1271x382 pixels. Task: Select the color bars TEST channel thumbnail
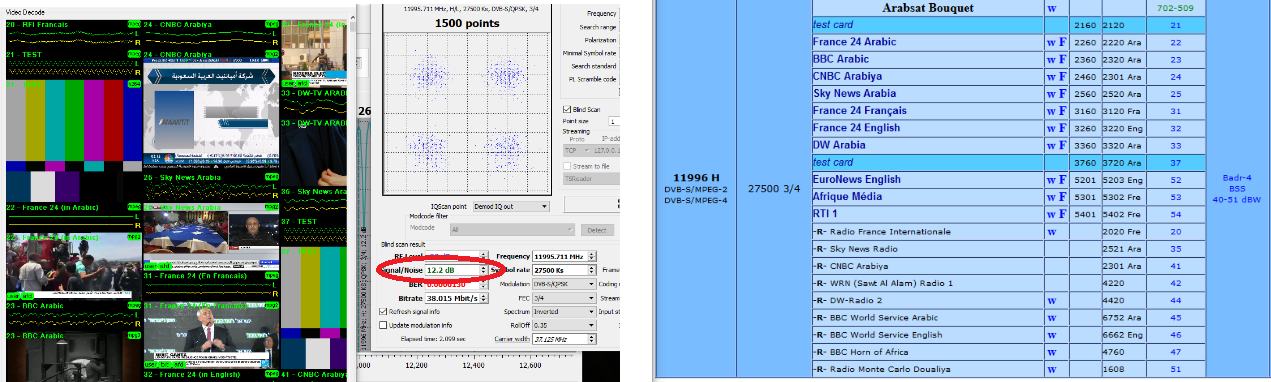tap(72, 140)
